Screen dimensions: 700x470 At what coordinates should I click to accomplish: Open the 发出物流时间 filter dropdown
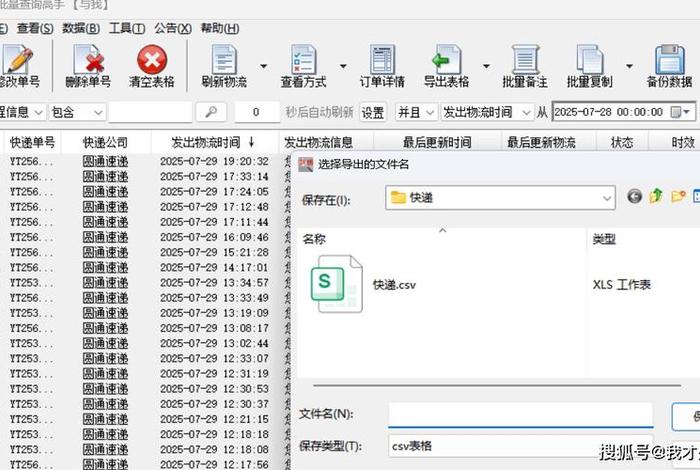pyautogui.click(x=487, y=112)
